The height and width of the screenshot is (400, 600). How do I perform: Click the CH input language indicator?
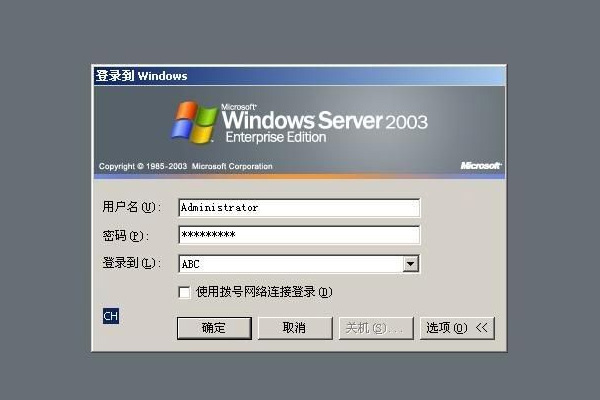(111, 316)
